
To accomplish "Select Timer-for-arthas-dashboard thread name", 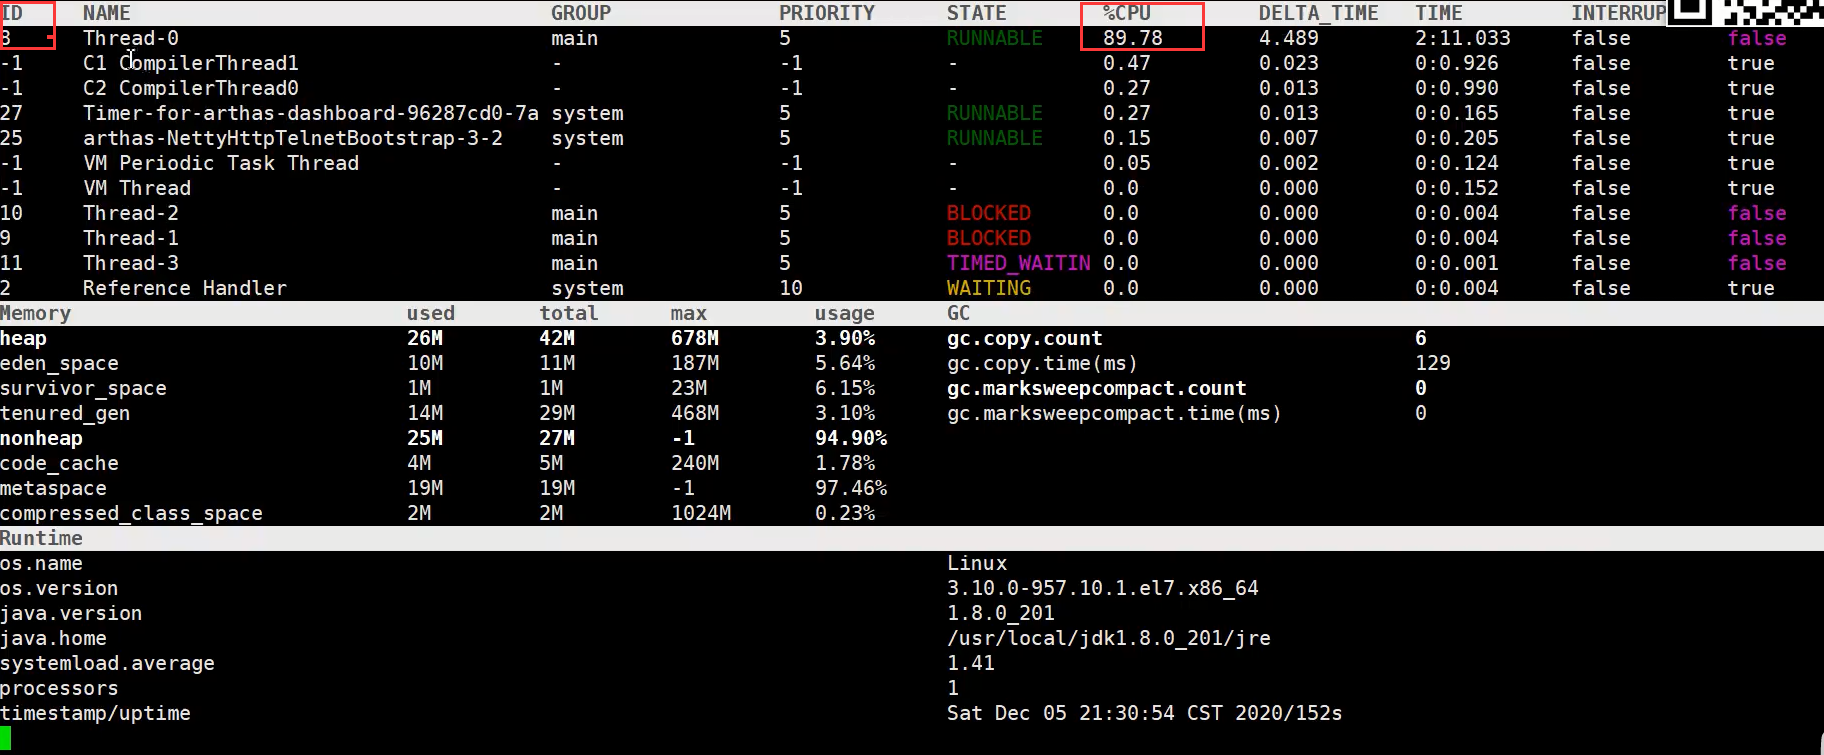I will [x=311, y=113].
